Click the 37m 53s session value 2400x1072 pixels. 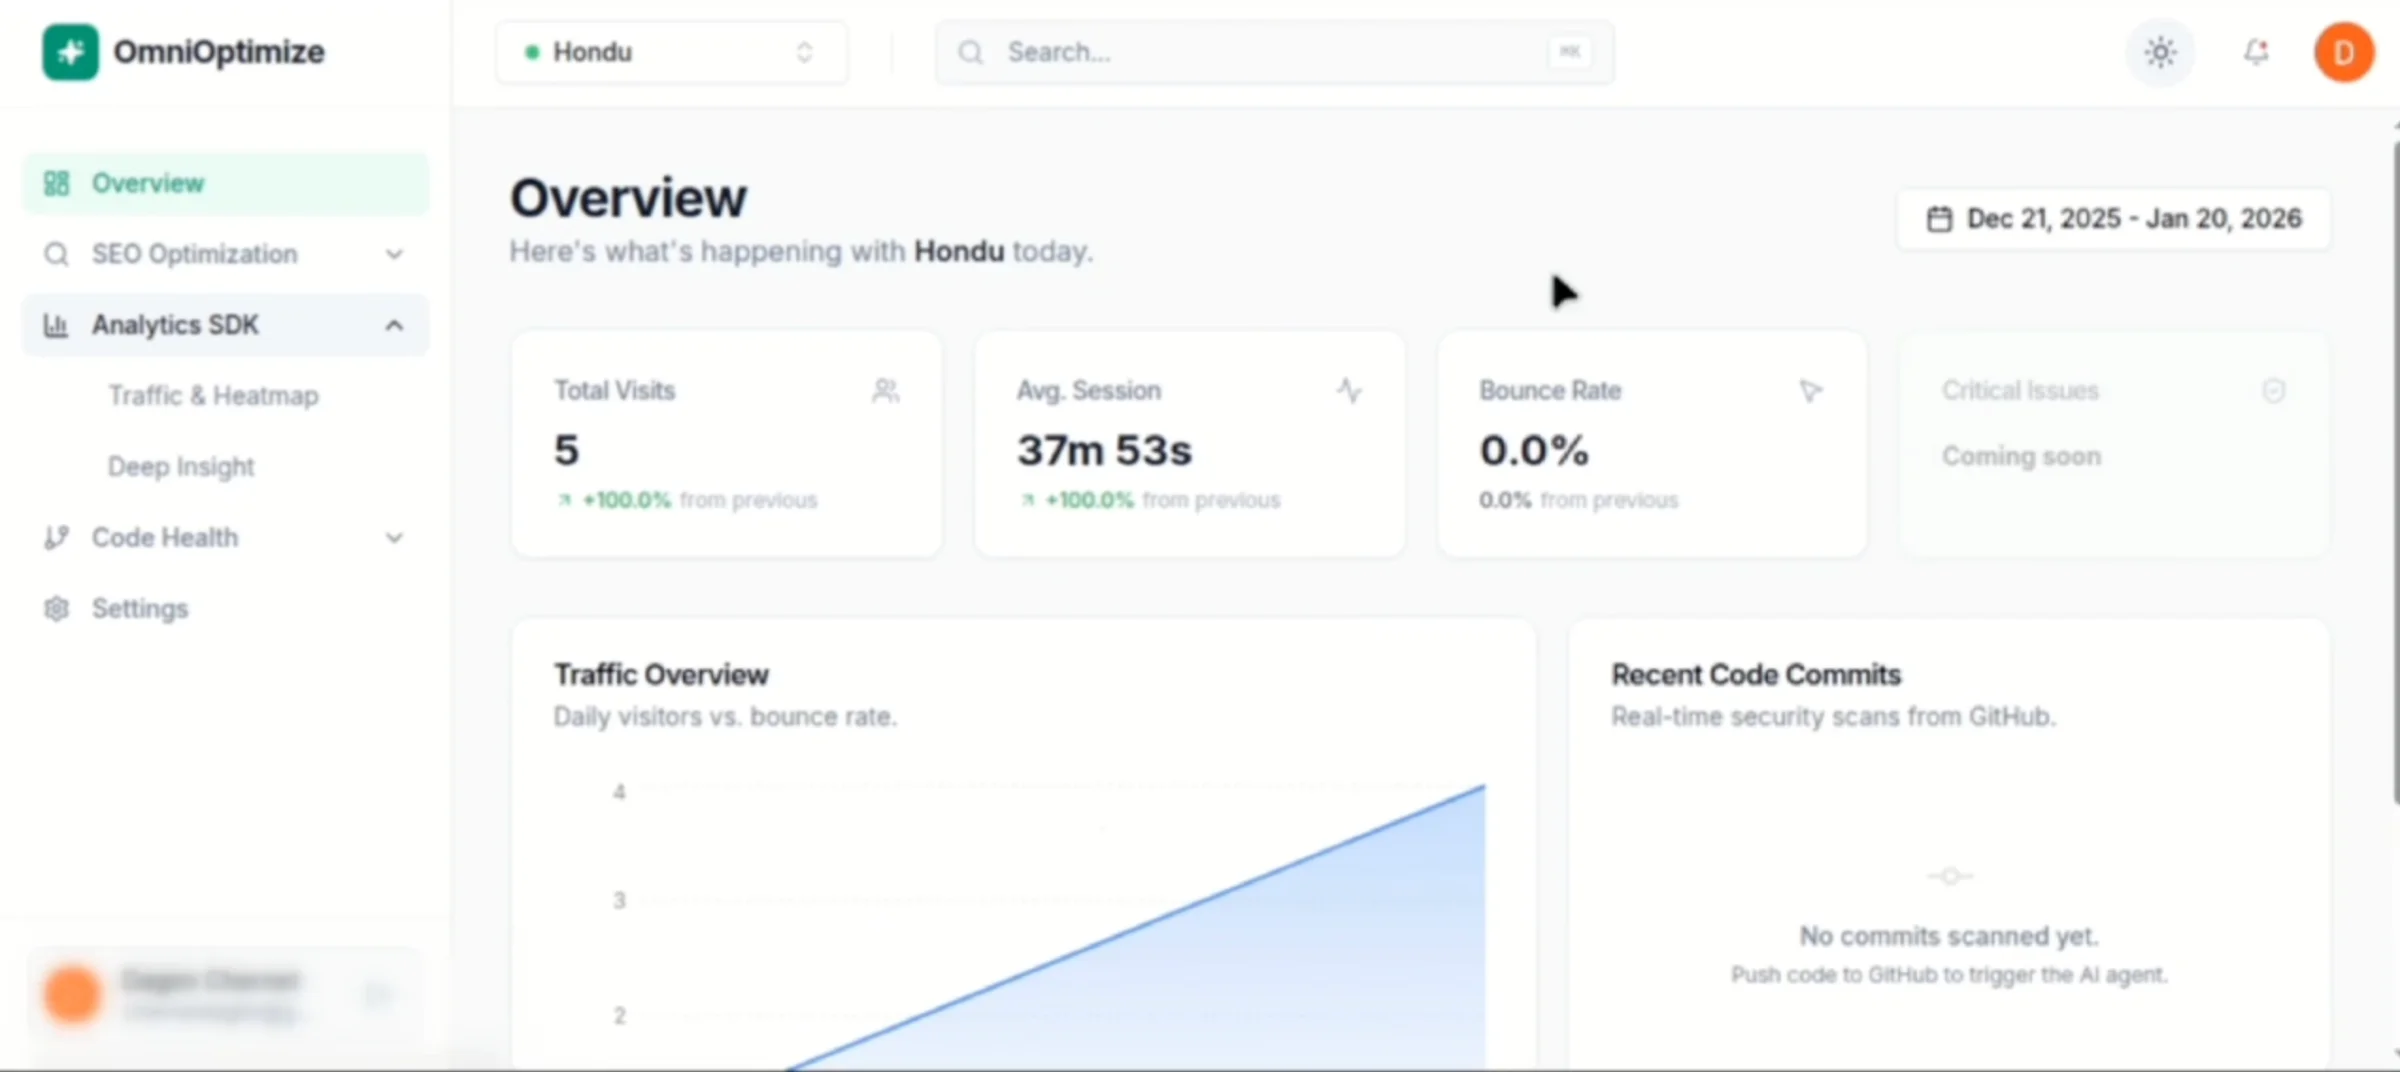tap(1105, 450)
